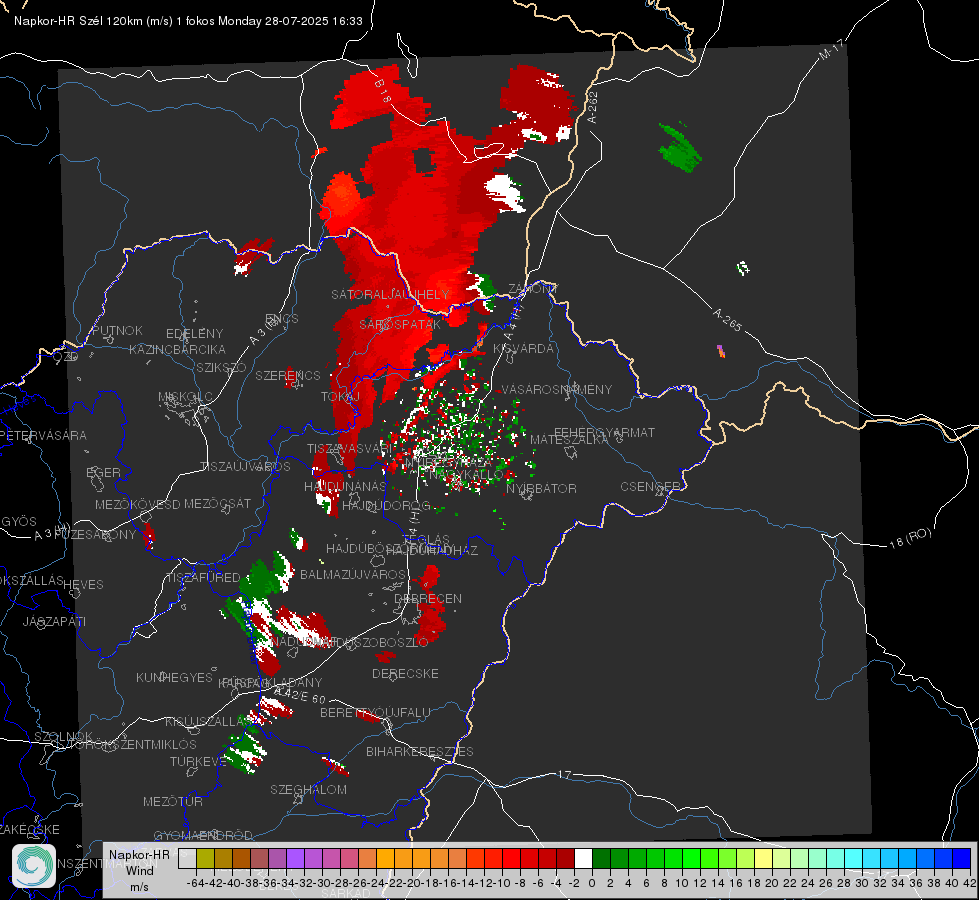Click the KISVÁRDA city label
The width and height of the screenshot is (979, 900).
523,349
